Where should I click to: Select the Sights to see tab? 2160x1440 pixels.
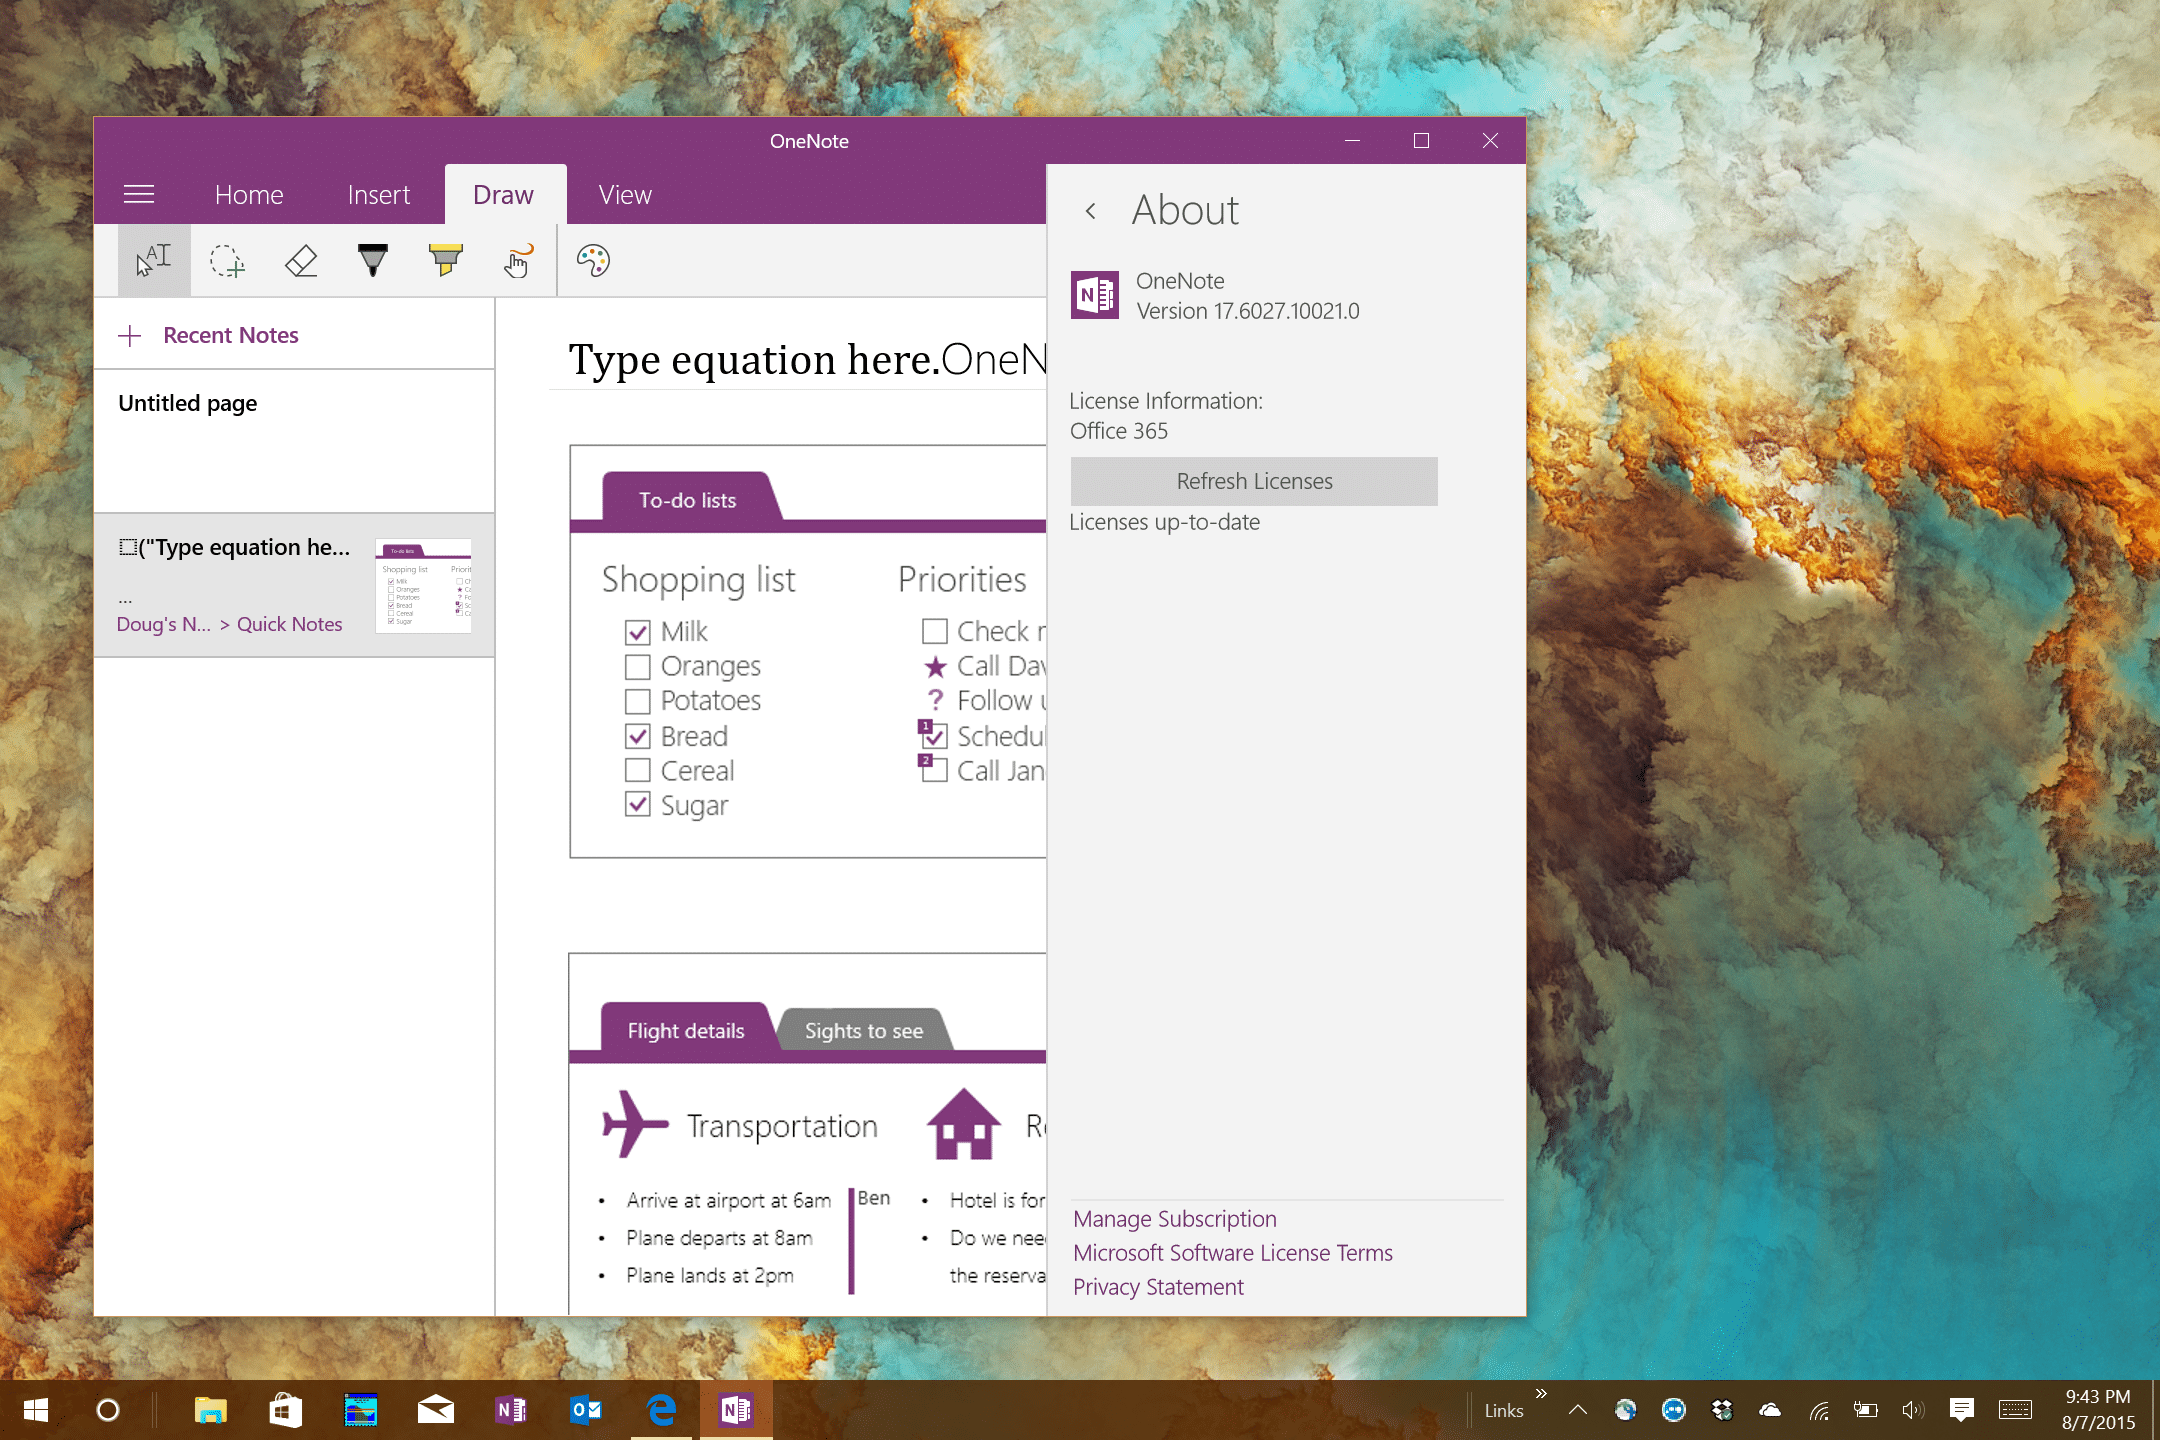pos(863,1030)
